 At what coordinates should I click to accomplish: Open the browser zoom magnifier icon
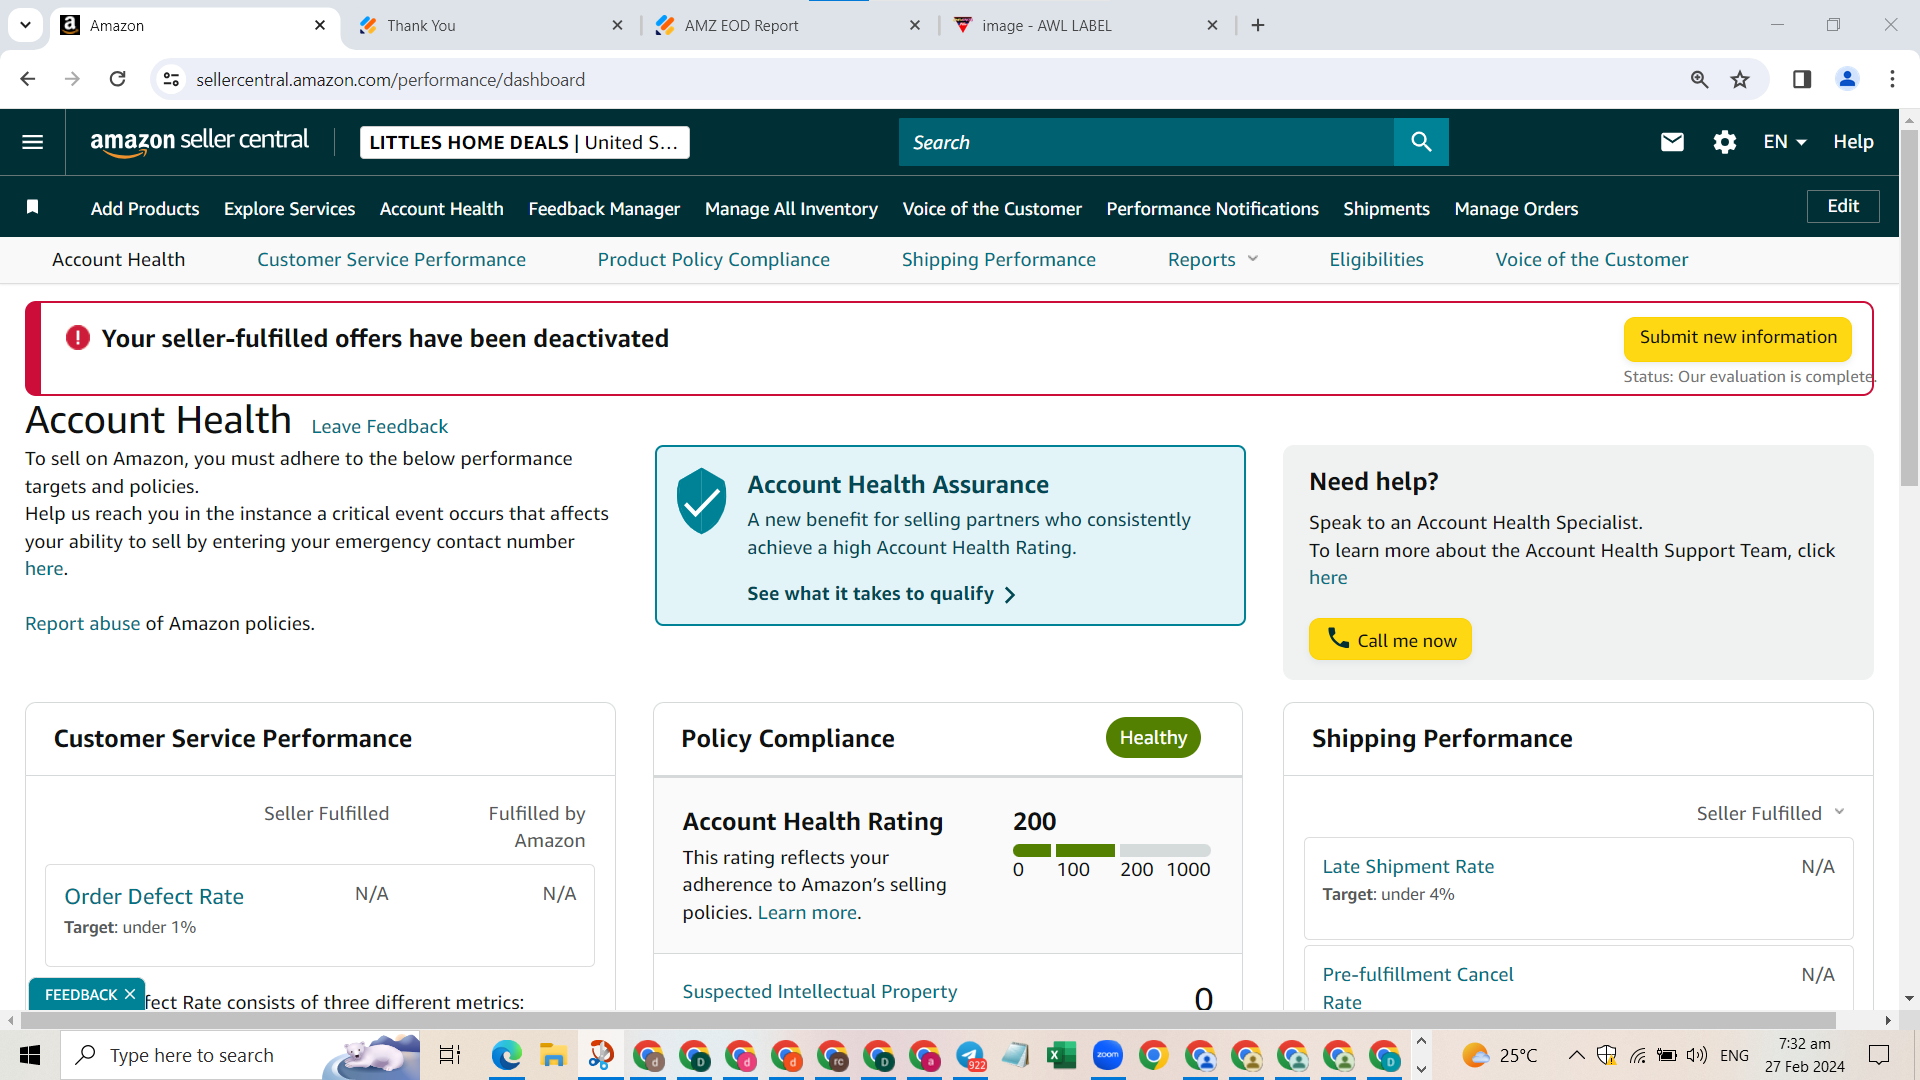[1699, 79]
